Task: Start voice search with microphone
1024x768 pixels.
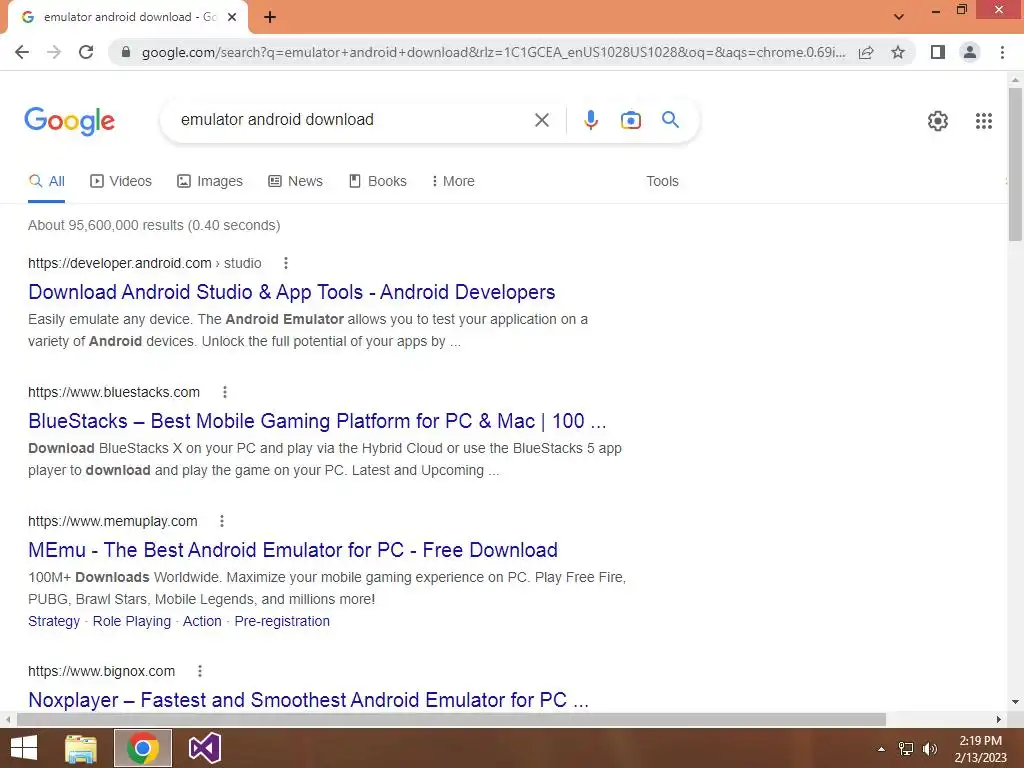Action: tap(590, 120)
